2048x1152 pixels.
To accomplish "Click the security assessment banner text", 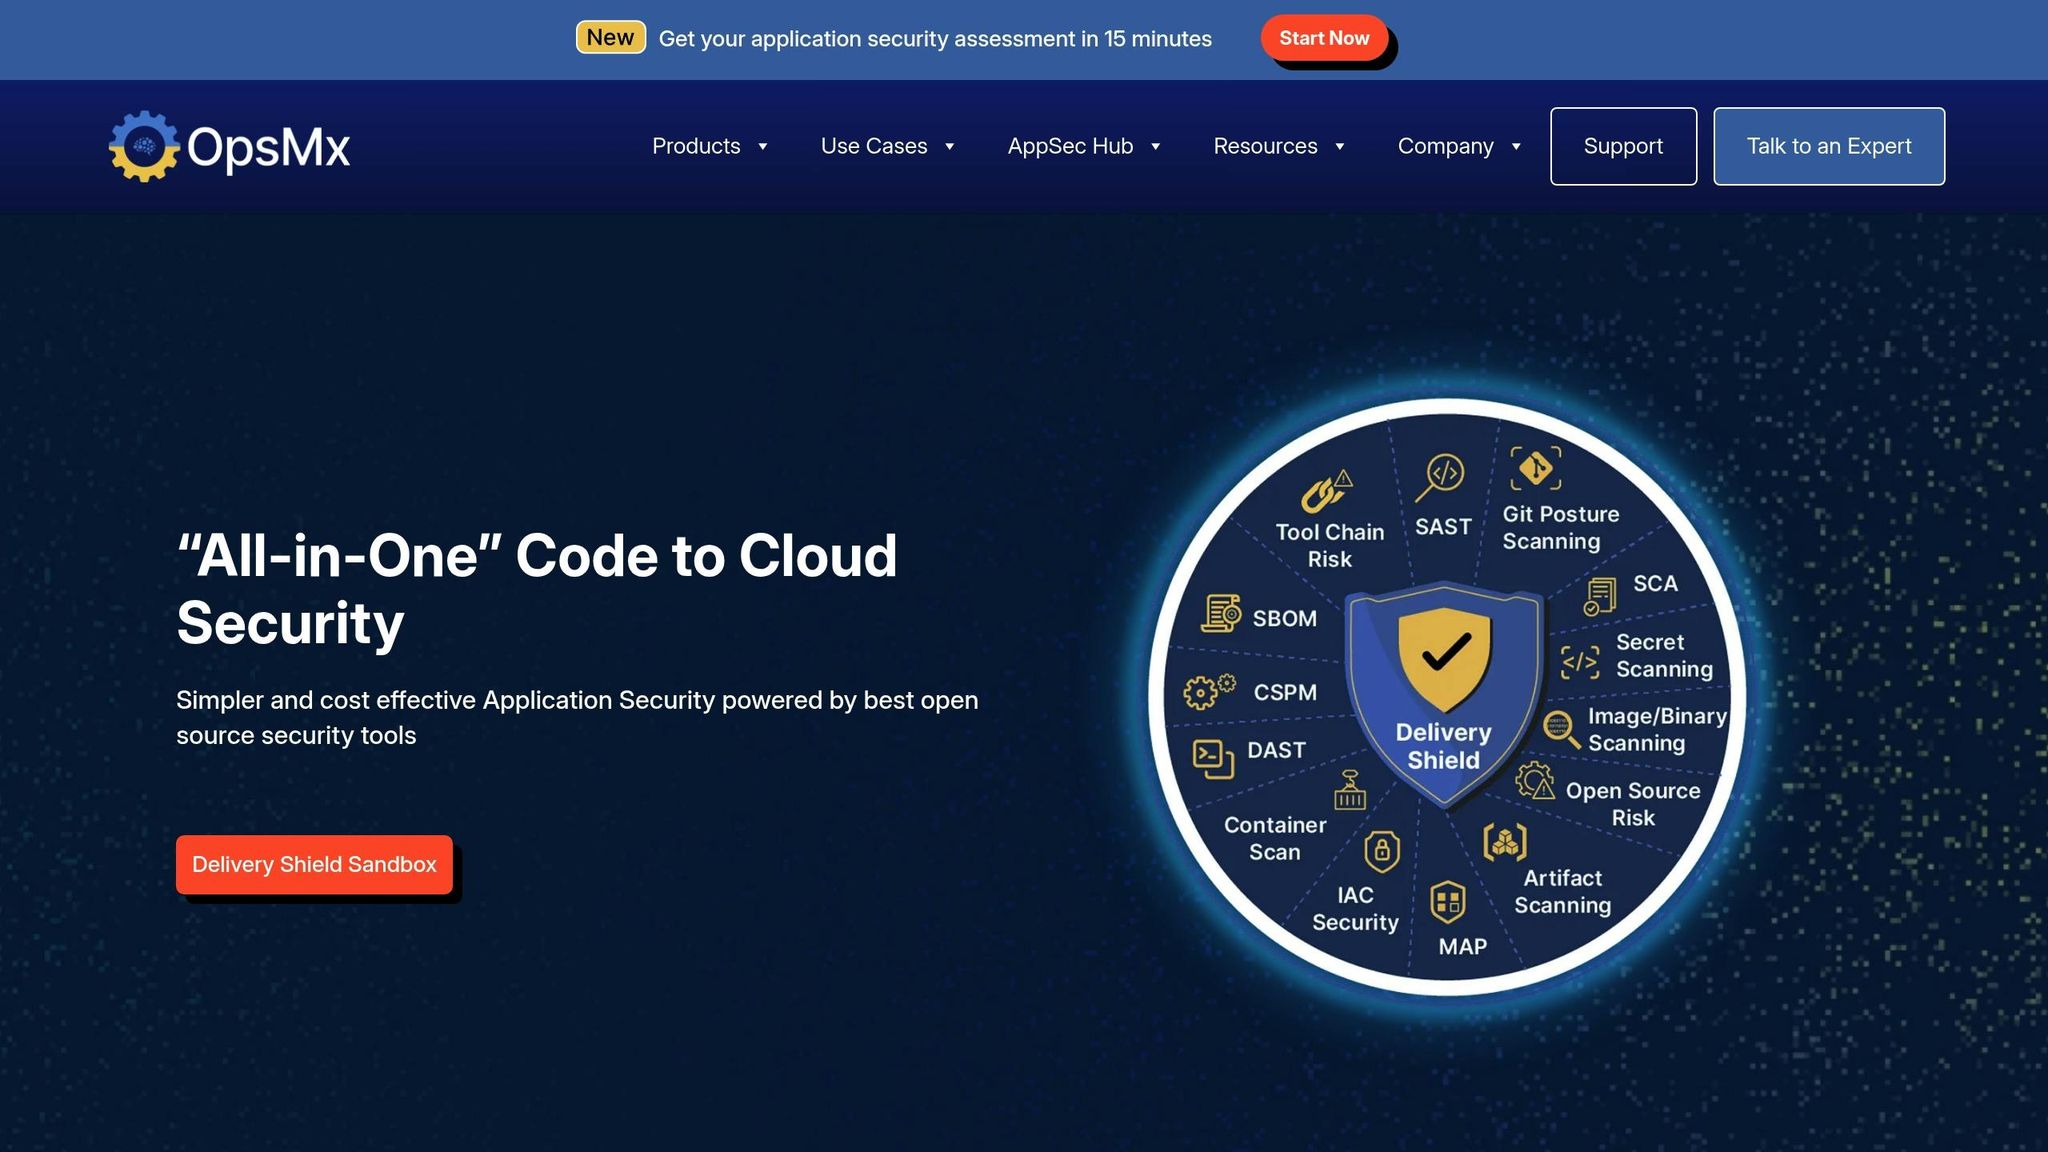I will click(935, 39).
